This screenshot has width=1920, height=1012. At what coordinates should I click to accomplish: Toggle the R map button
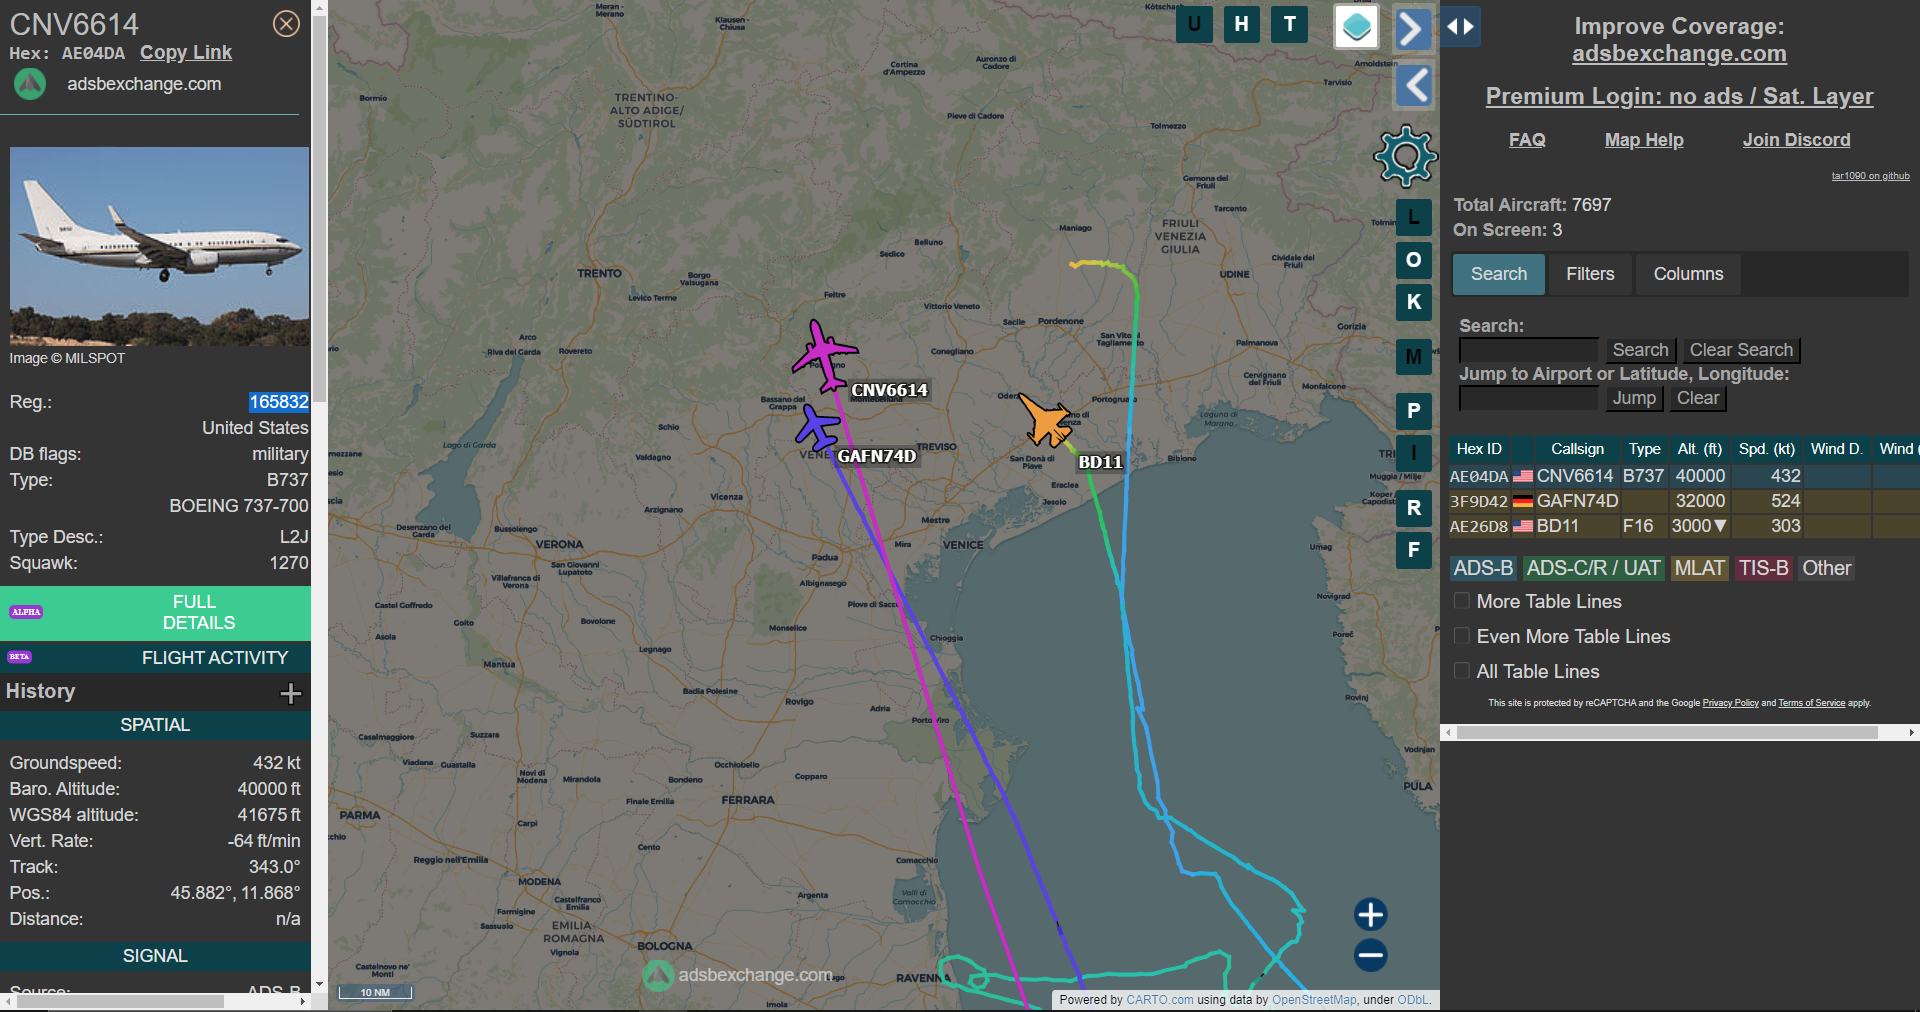[x=1413, y=508]
